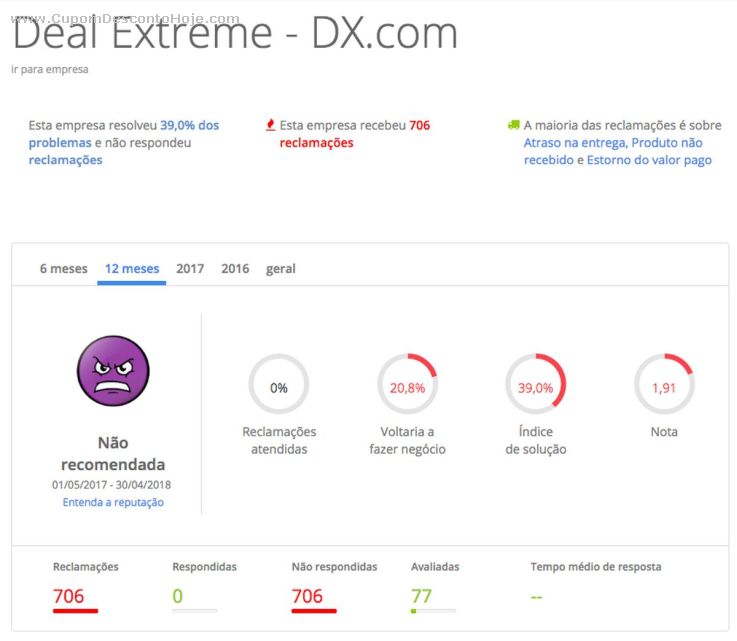Switch to the 6 meses tab
This screenshot has width=737, height=641.
tap(63, 269)
